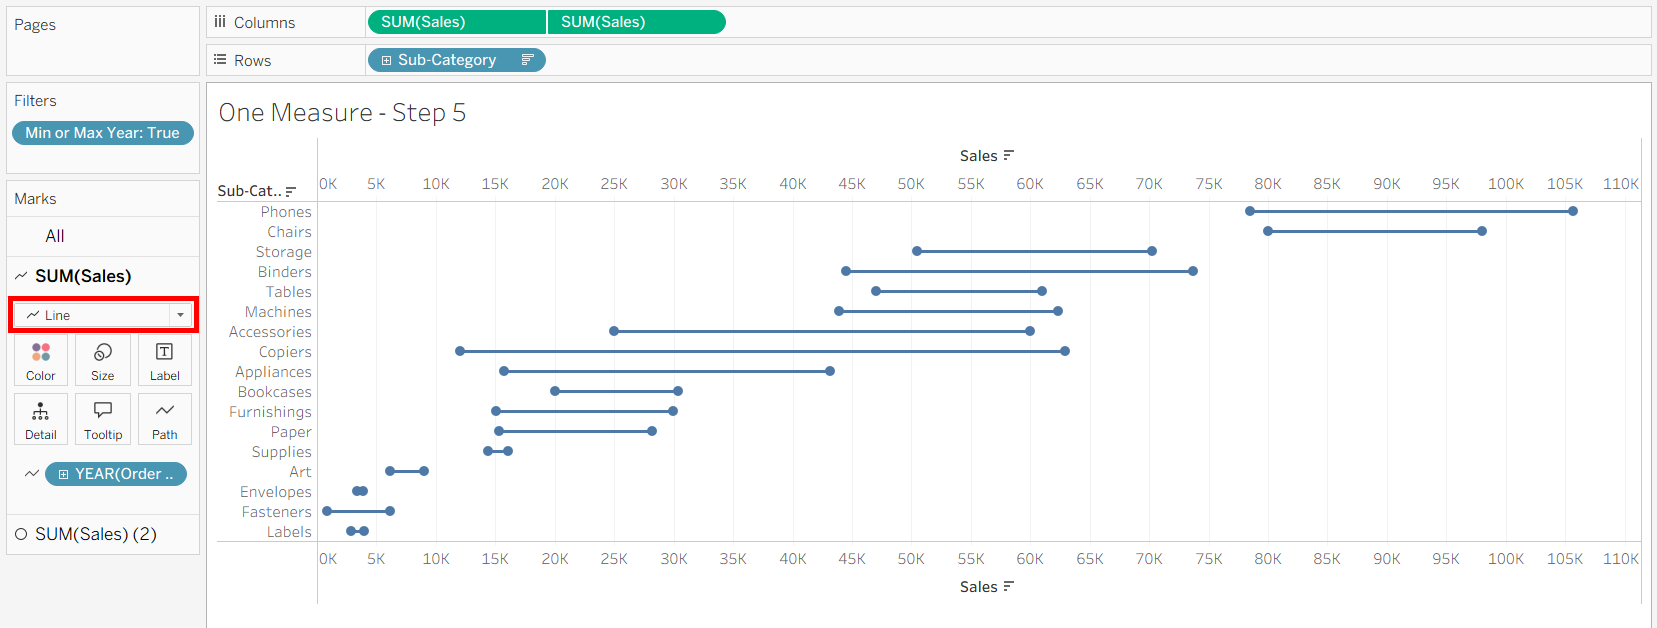The image size is (1657, 628).
Task: Open the Tooltip marks card
Action: (102, 419)
